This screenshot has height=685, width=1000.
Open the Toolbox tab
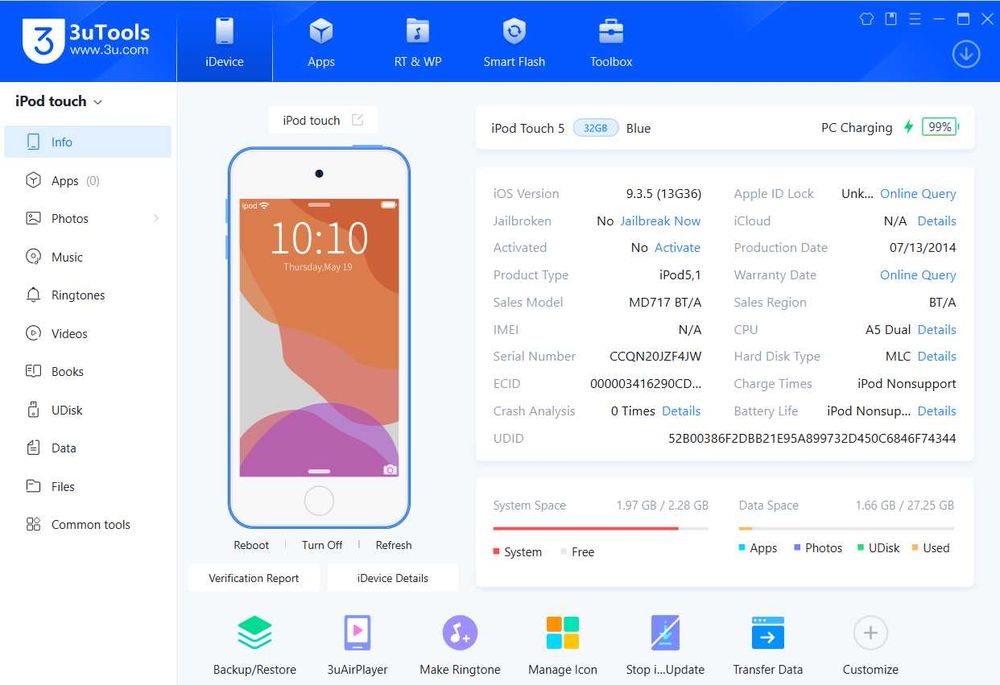(x=611, y=41)
